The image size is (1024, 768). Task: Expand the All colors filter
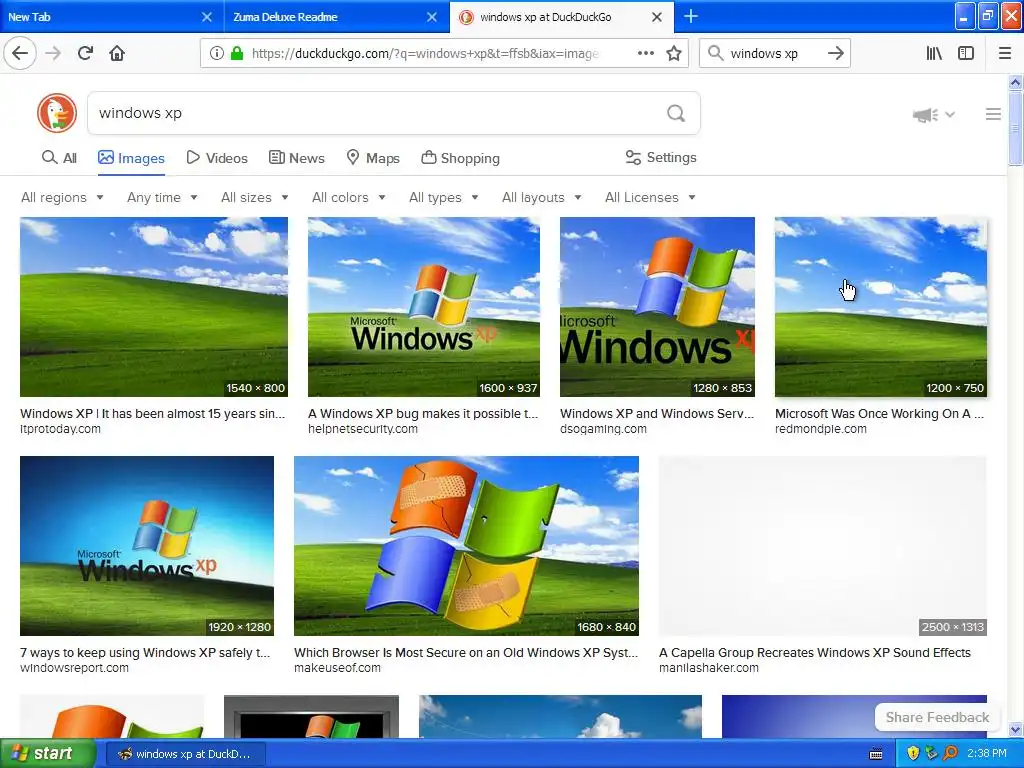click(x=349, y=197)
